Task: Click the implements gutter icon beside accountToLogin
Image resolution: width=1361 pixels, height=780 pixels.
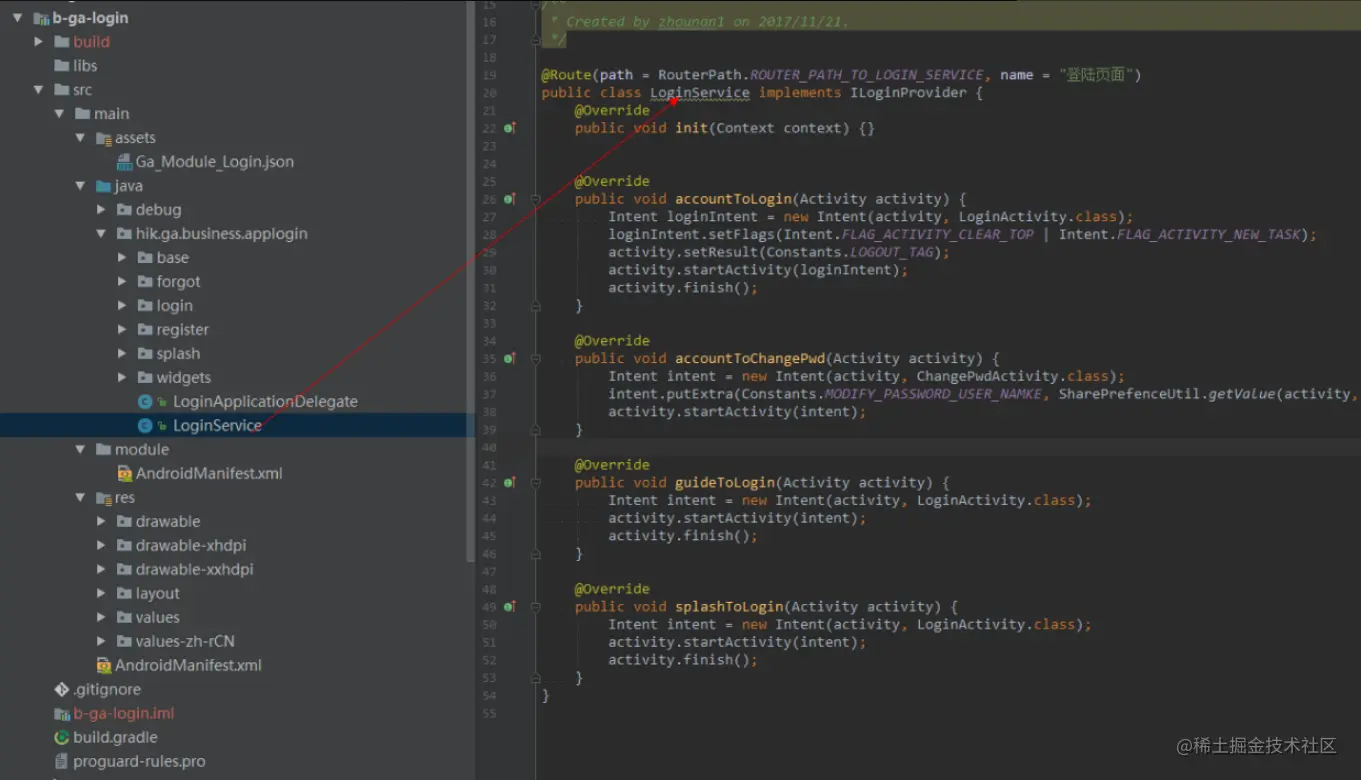Action: (x=510, y=199)
